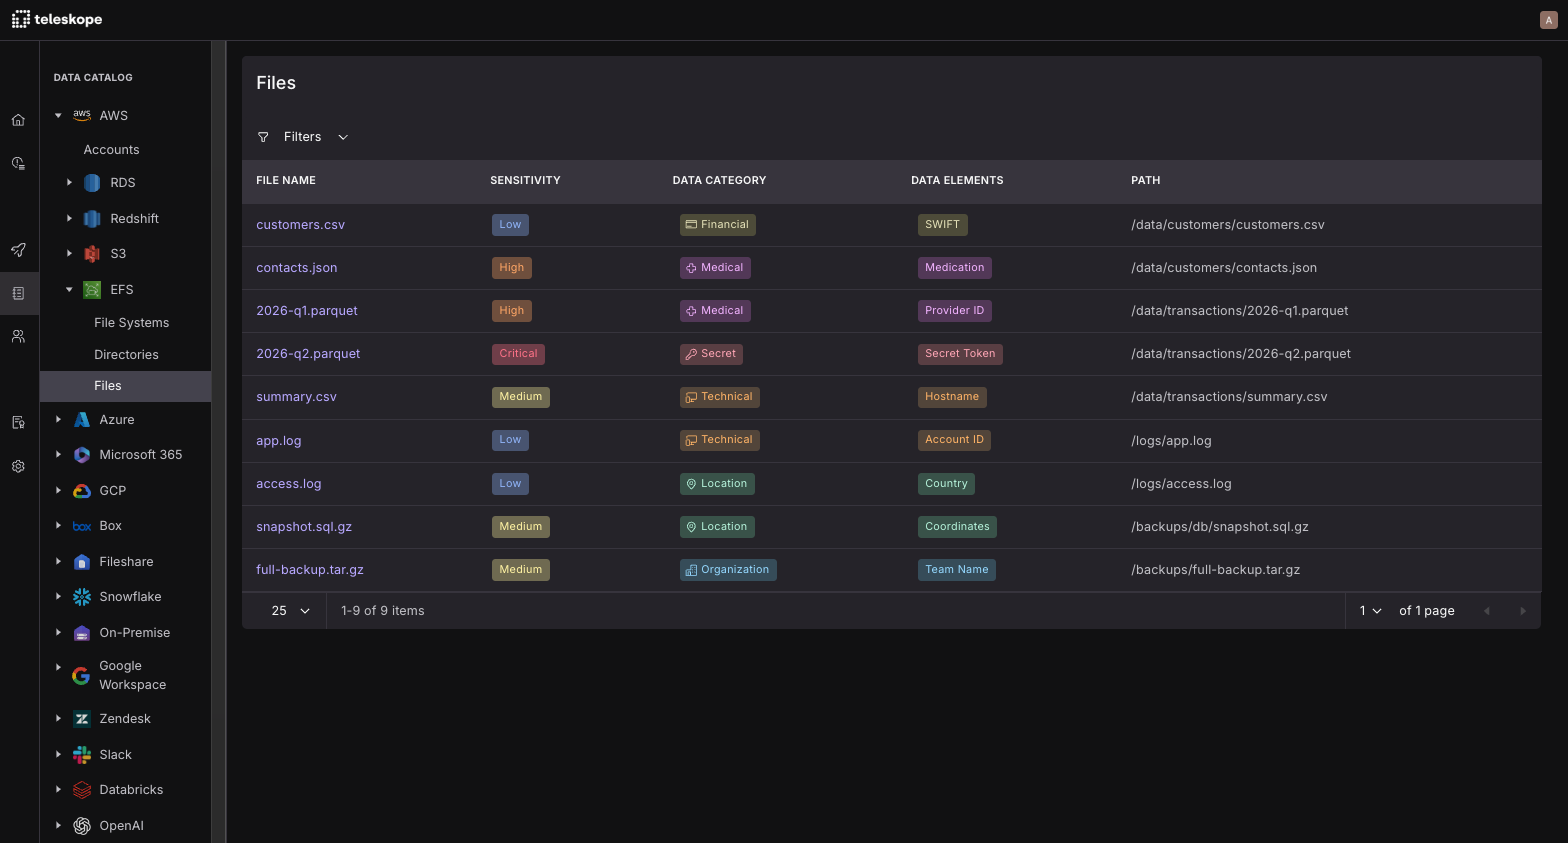
Task: Open full-backup.tar.gz file link
Action: pos(310,570)
